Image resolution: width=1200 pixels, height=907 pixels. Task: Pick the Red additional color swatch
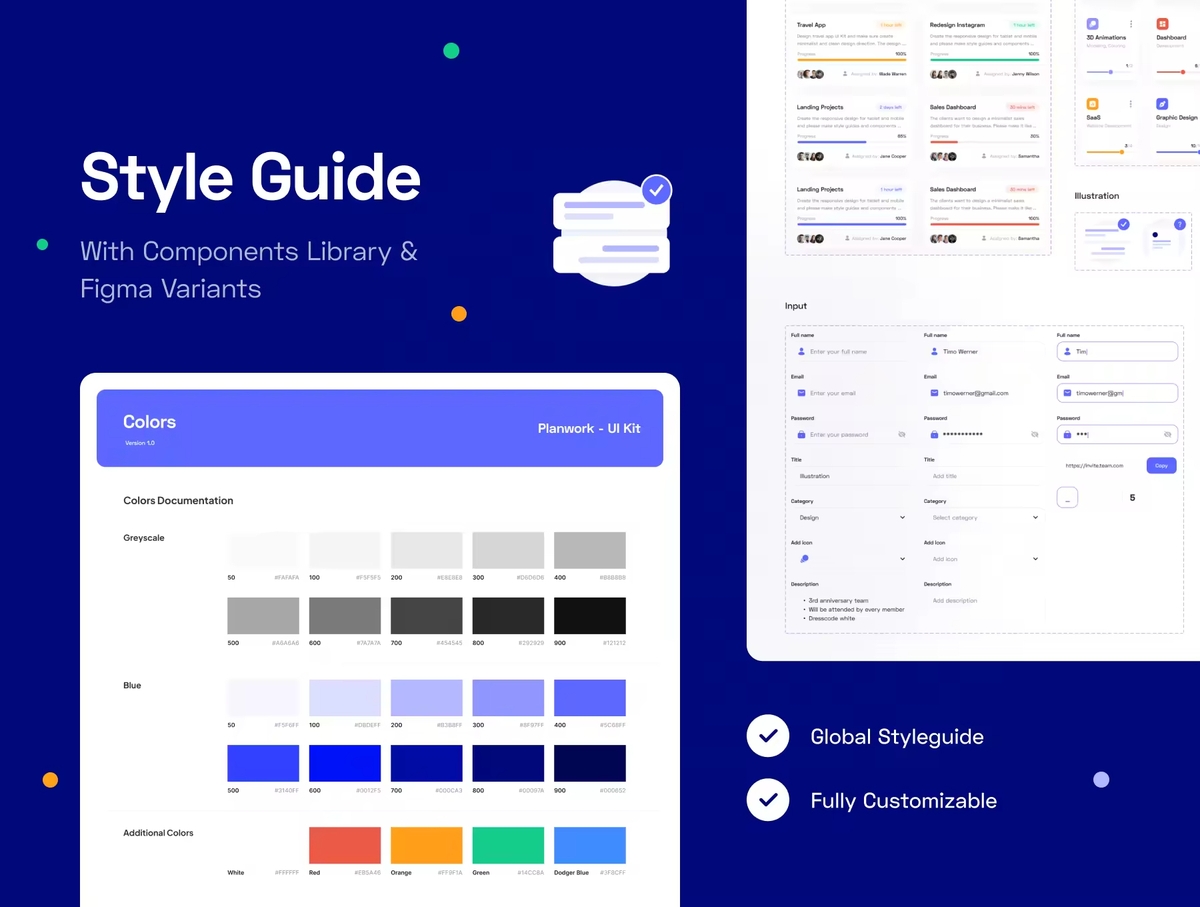coord(344,845)
